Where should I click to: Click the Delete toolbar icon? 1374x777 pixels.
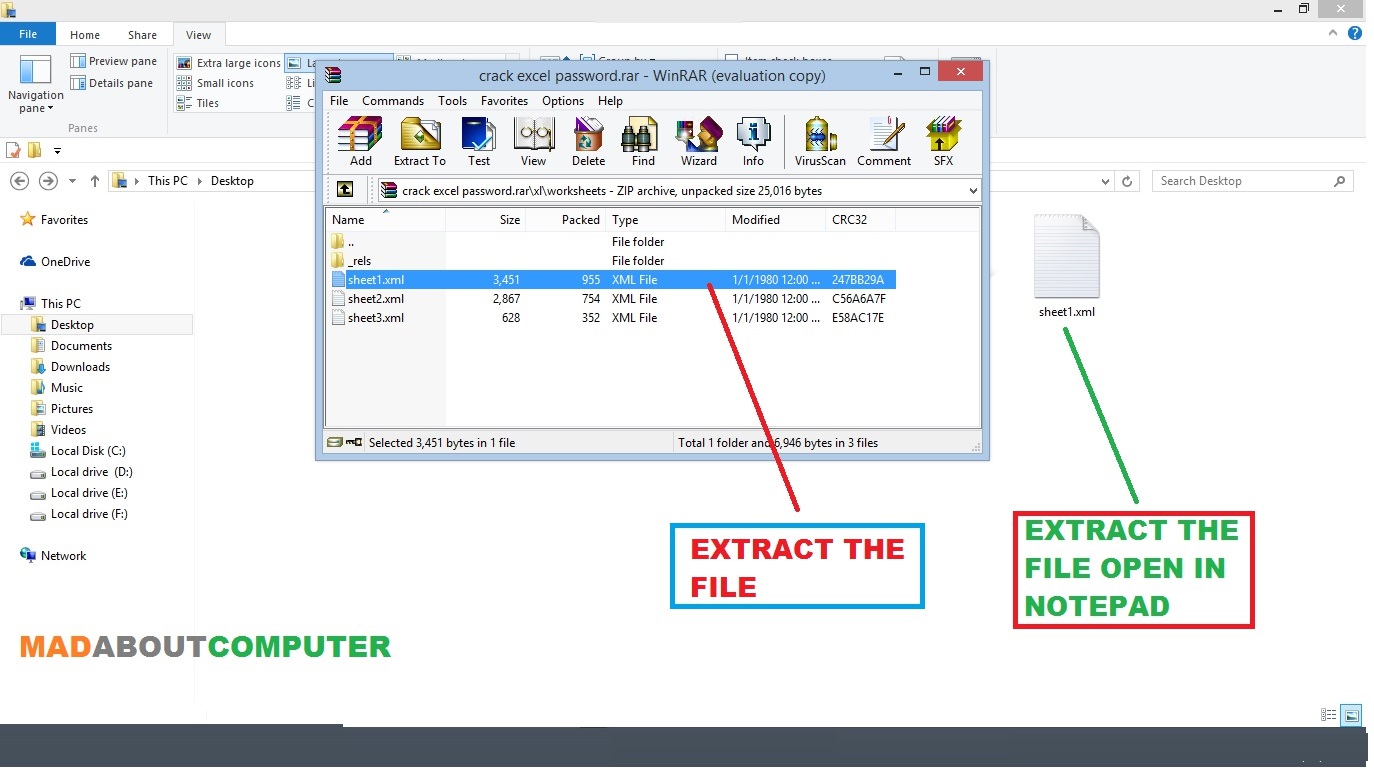(588, 142)
